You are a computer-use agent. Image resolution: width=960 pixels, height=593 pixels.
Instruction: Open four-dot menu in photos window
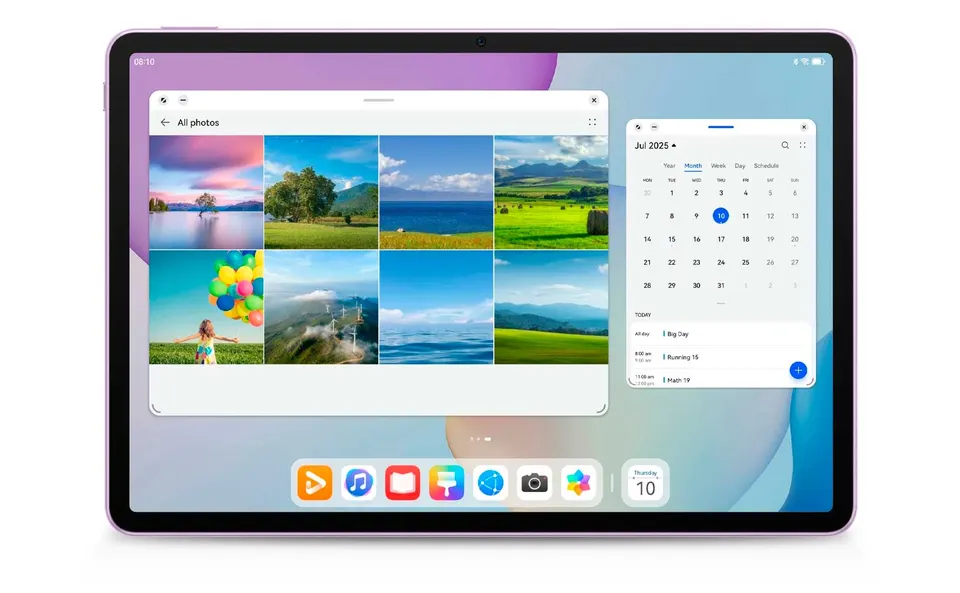(592, 122)
